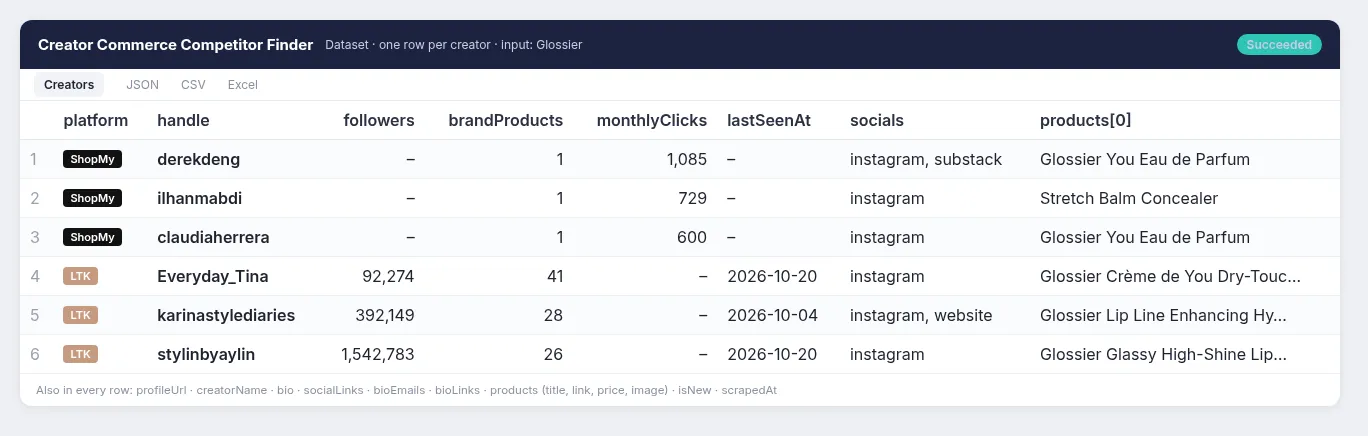Click the LTK badge in karinastylediaries row
Screen dimensions: 1368x436
coord(80,315)
